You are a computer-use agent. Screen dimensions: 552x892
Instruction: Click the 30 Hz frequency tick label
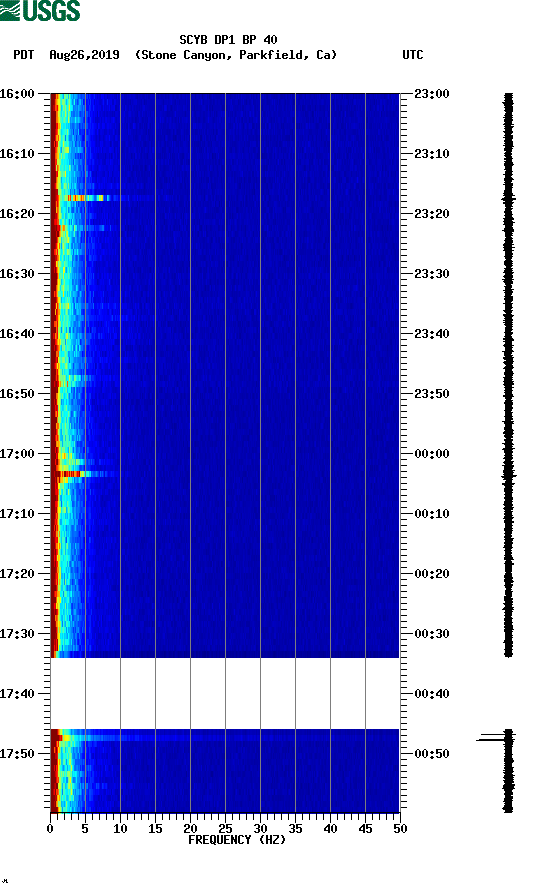261,829
